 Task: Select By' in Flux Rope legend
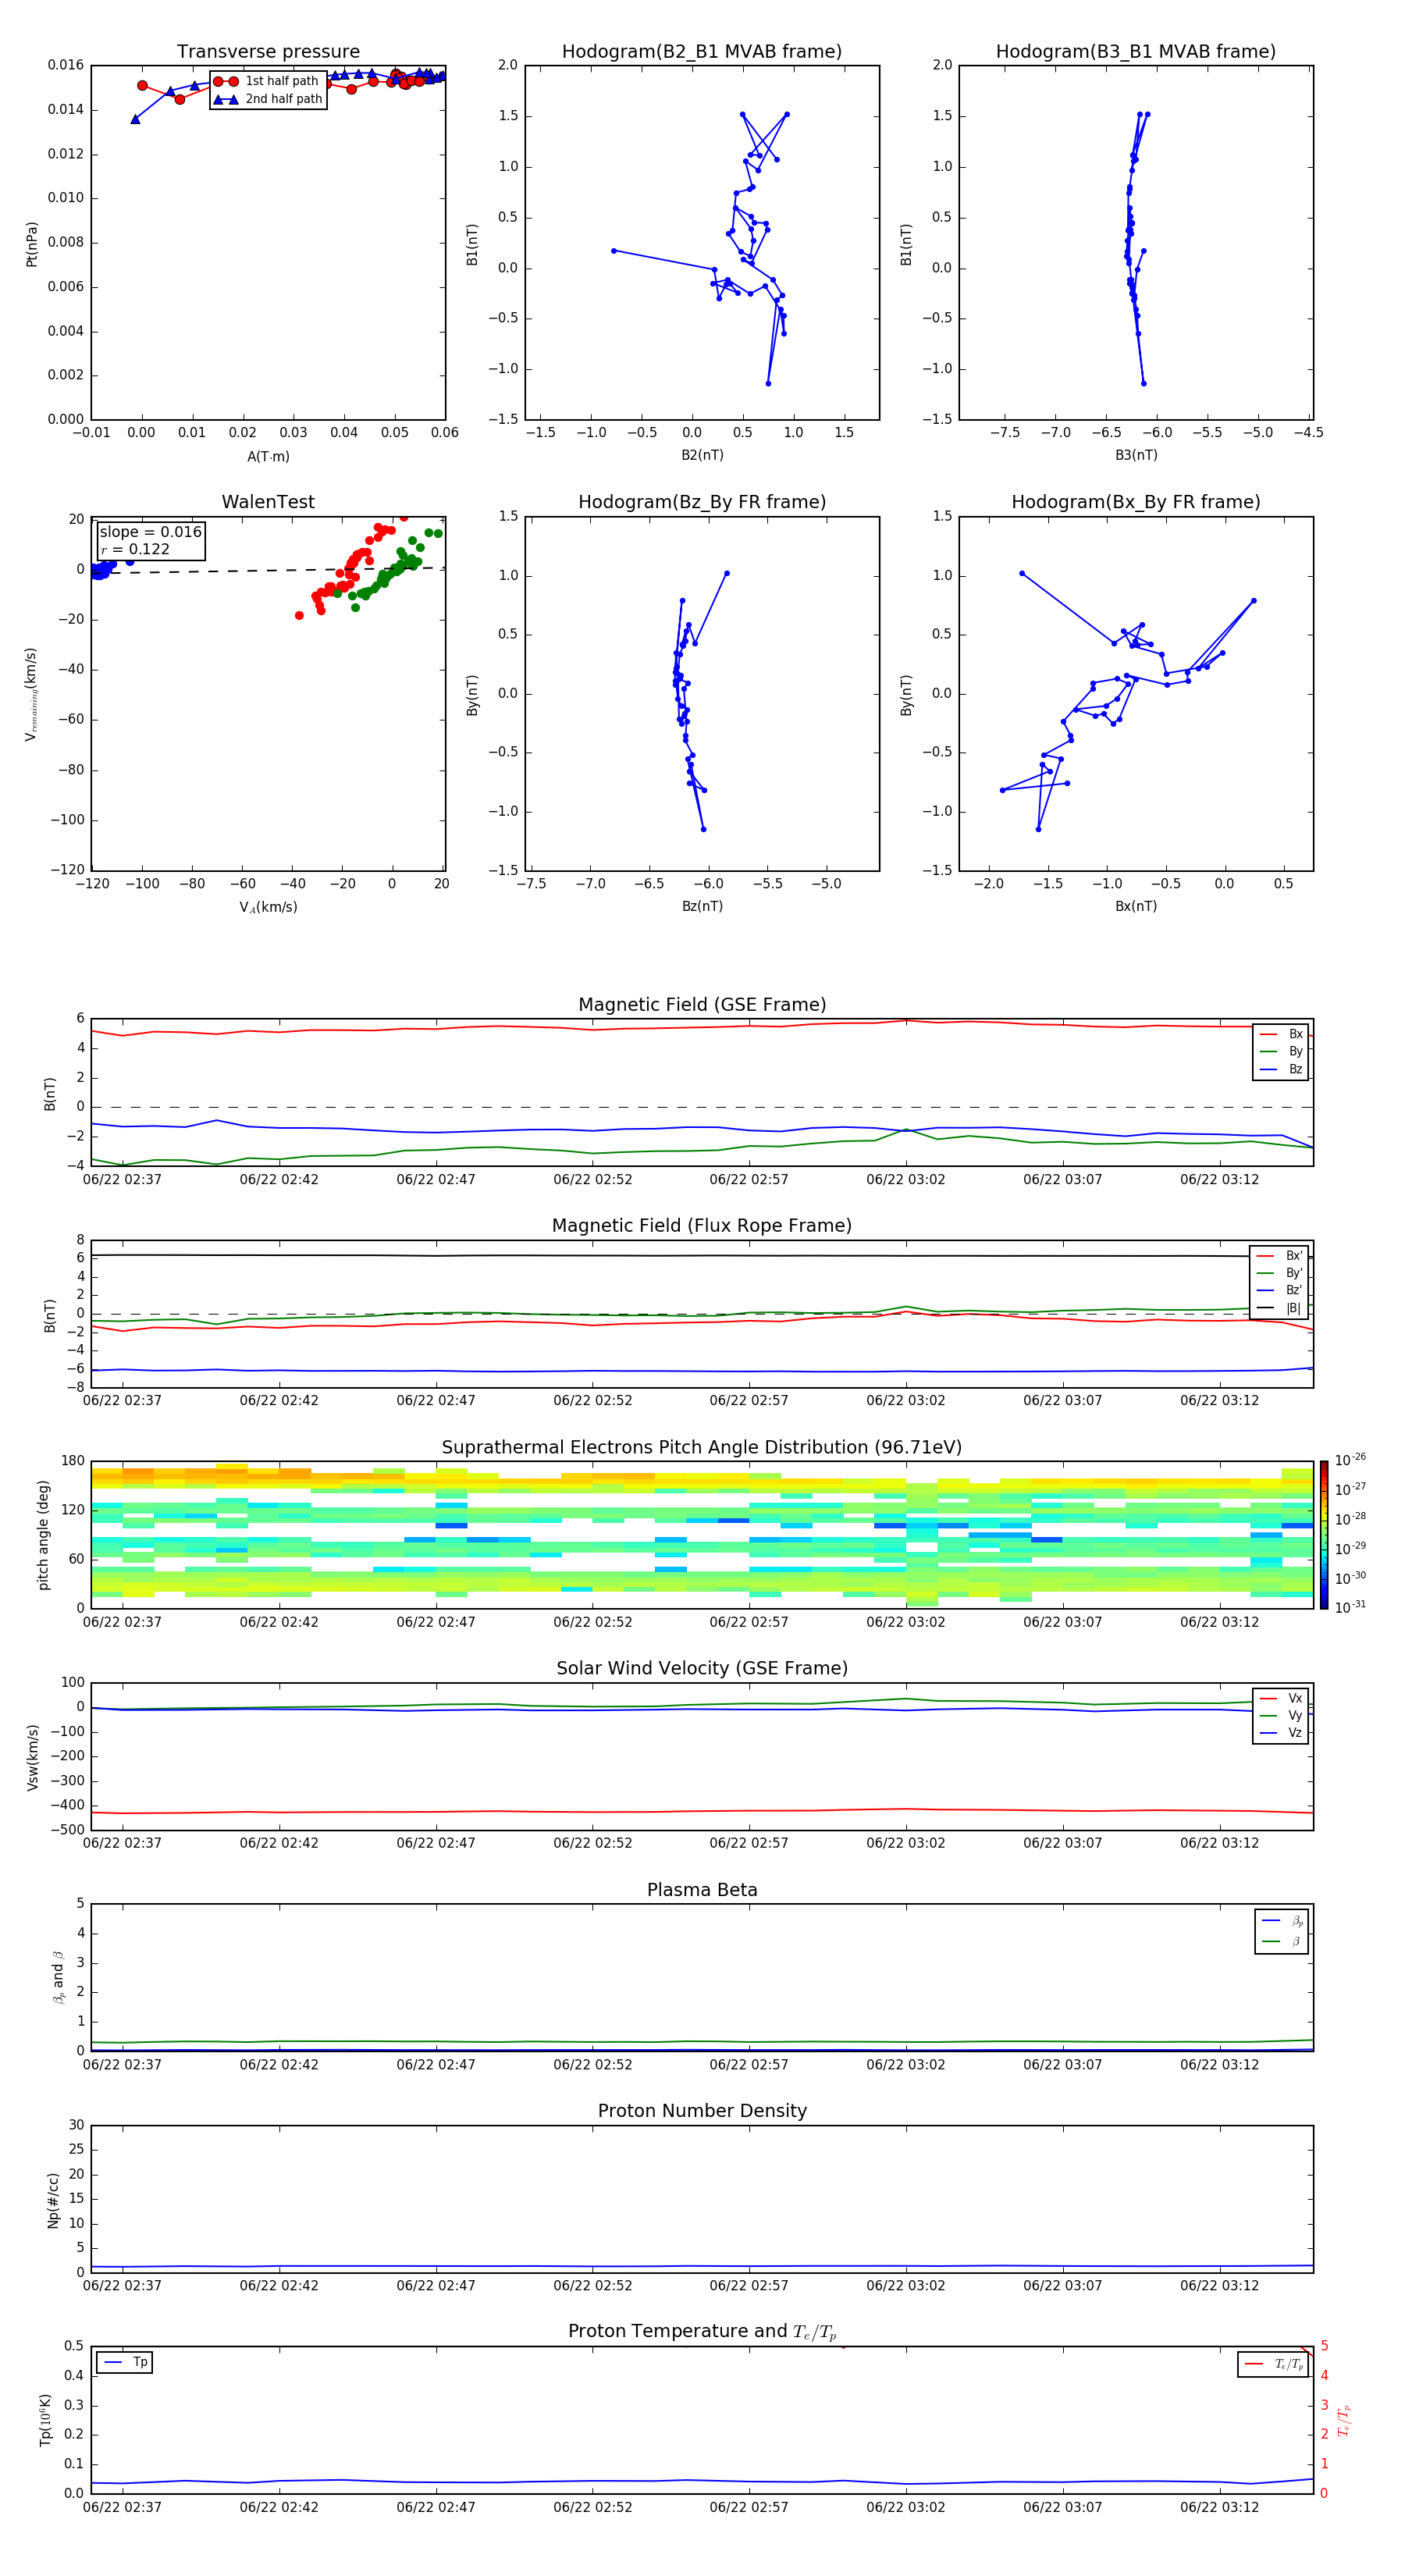[x=1279, y=1274]
